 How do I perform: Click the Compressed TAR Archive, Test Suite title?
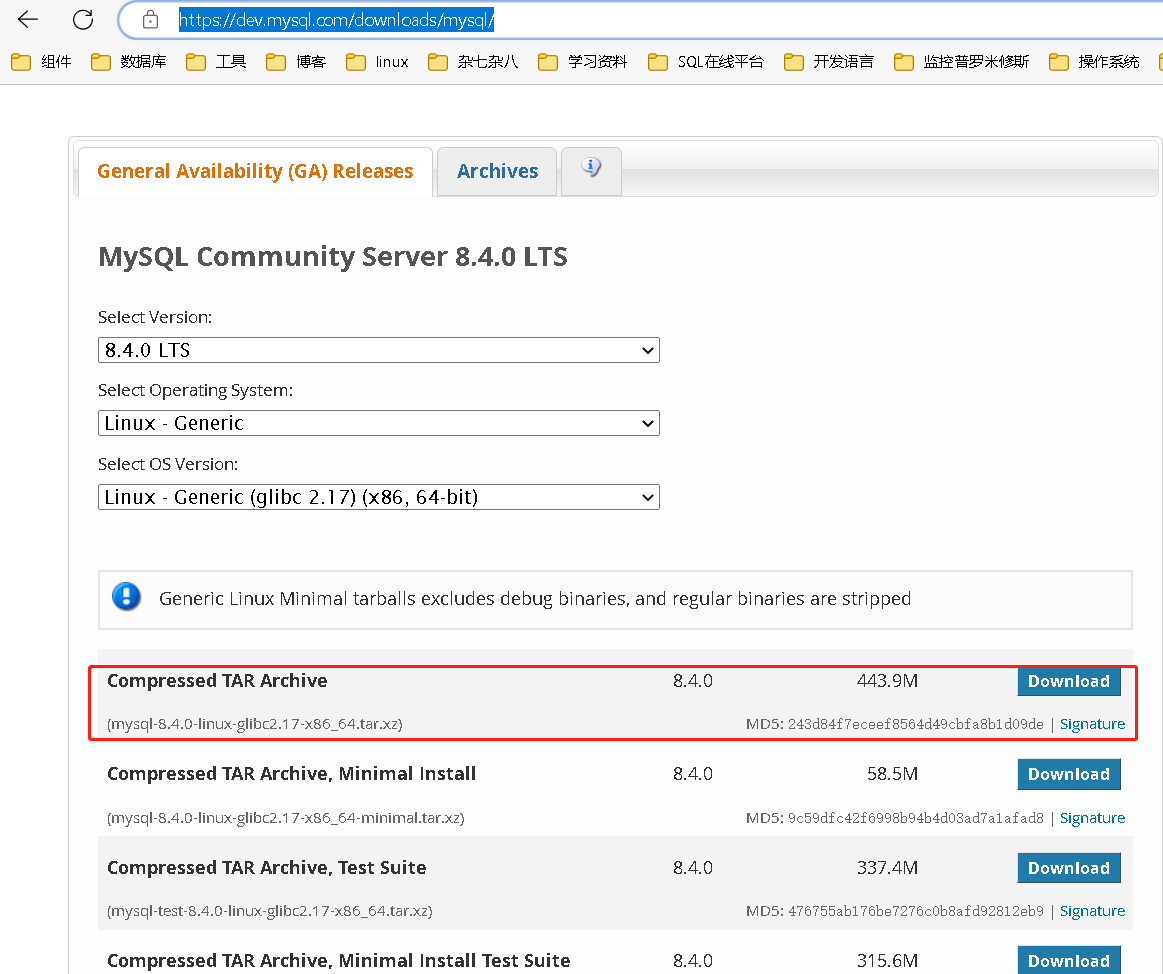coord(266,868)
